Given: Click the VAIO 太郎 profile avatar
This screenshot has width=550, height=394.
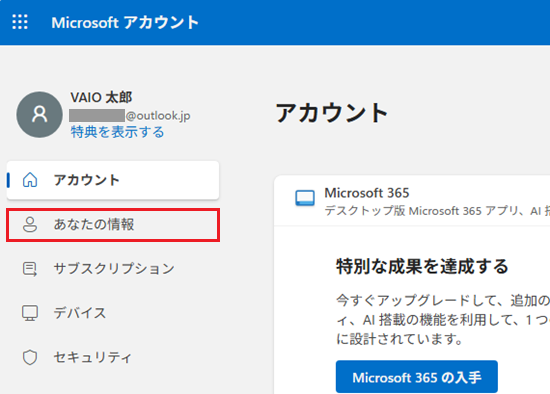Looking at the screenshot, I should (40, 115).
